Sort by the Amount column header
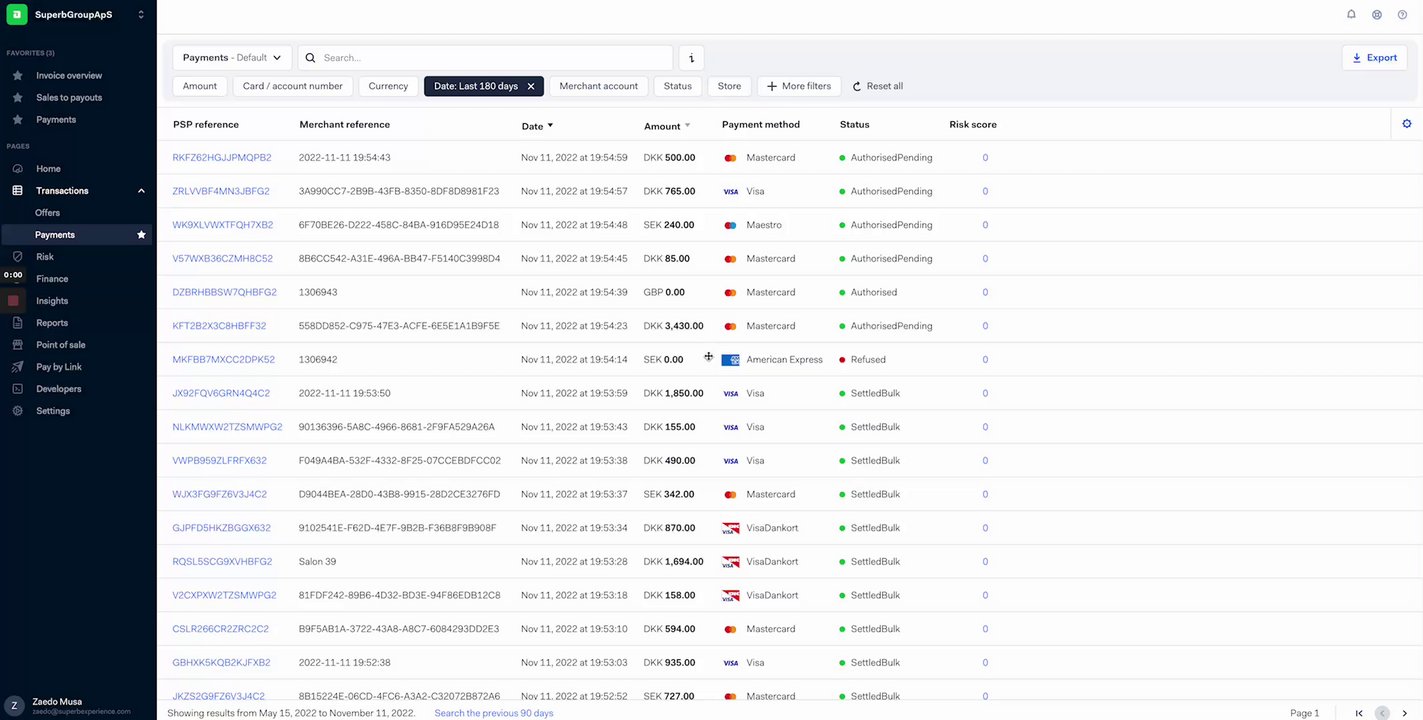 667,126
